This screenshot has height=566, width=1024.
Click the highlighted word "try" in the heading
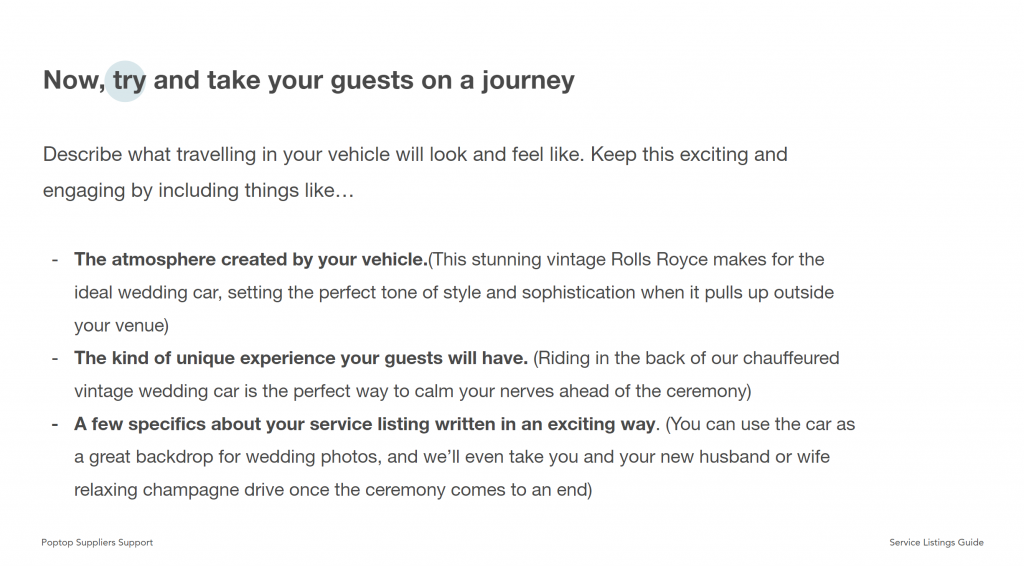(x=129, y=80)
